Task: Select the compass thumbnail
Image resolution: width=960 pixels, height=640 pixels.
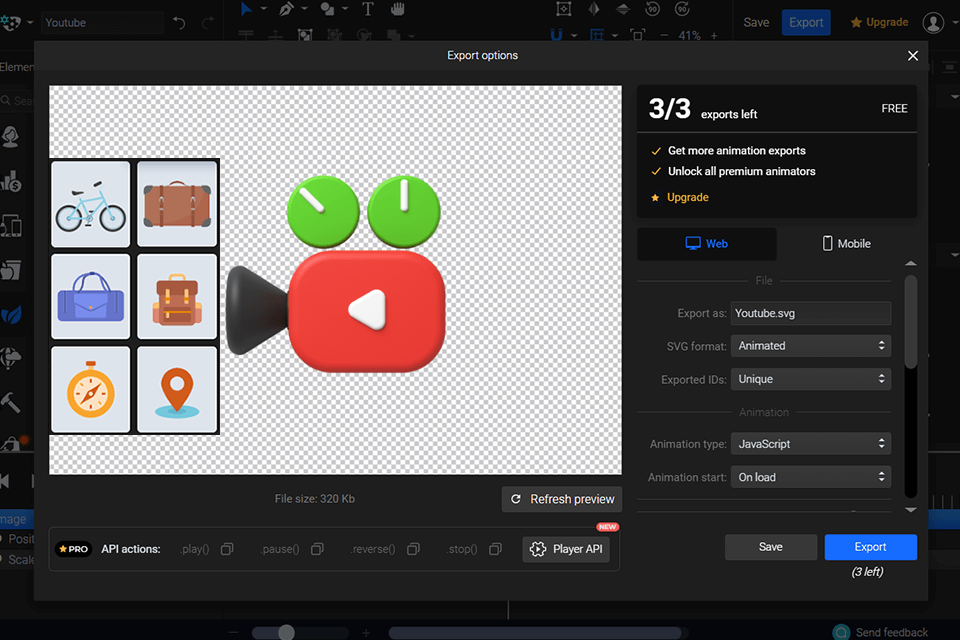Action: [x=91, y=390]
